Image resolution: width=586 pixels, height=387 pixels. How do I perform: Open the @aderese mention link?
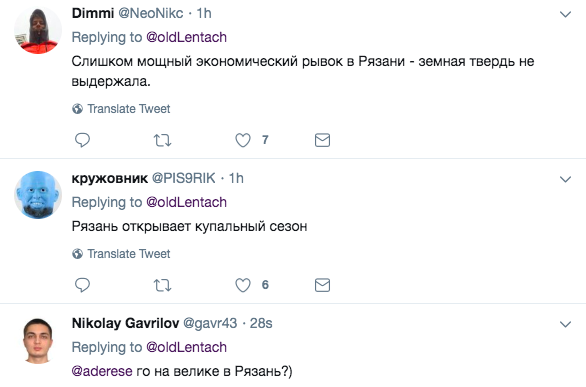pos(102,371)
